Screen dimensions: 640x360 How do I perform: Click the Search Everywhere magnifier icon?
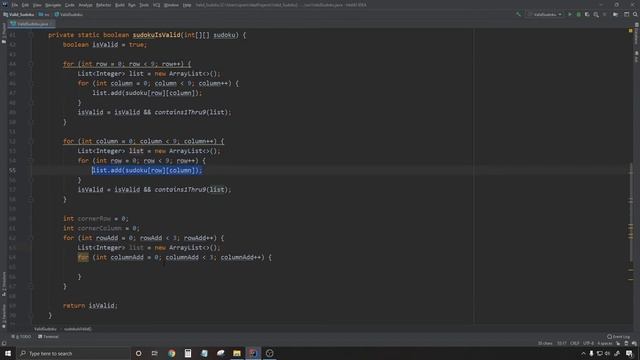[x=635, y=15]
